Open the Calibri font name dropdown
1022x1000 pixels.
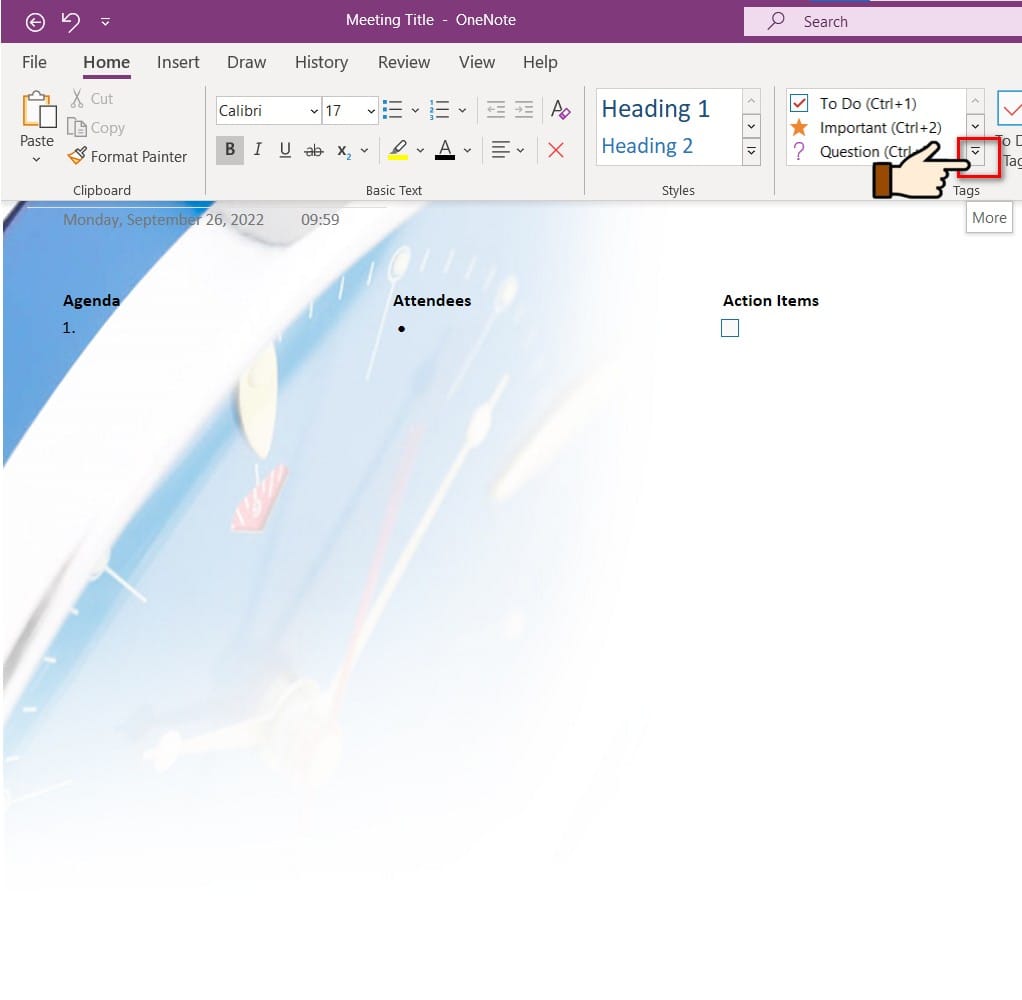tap(314, 111)
